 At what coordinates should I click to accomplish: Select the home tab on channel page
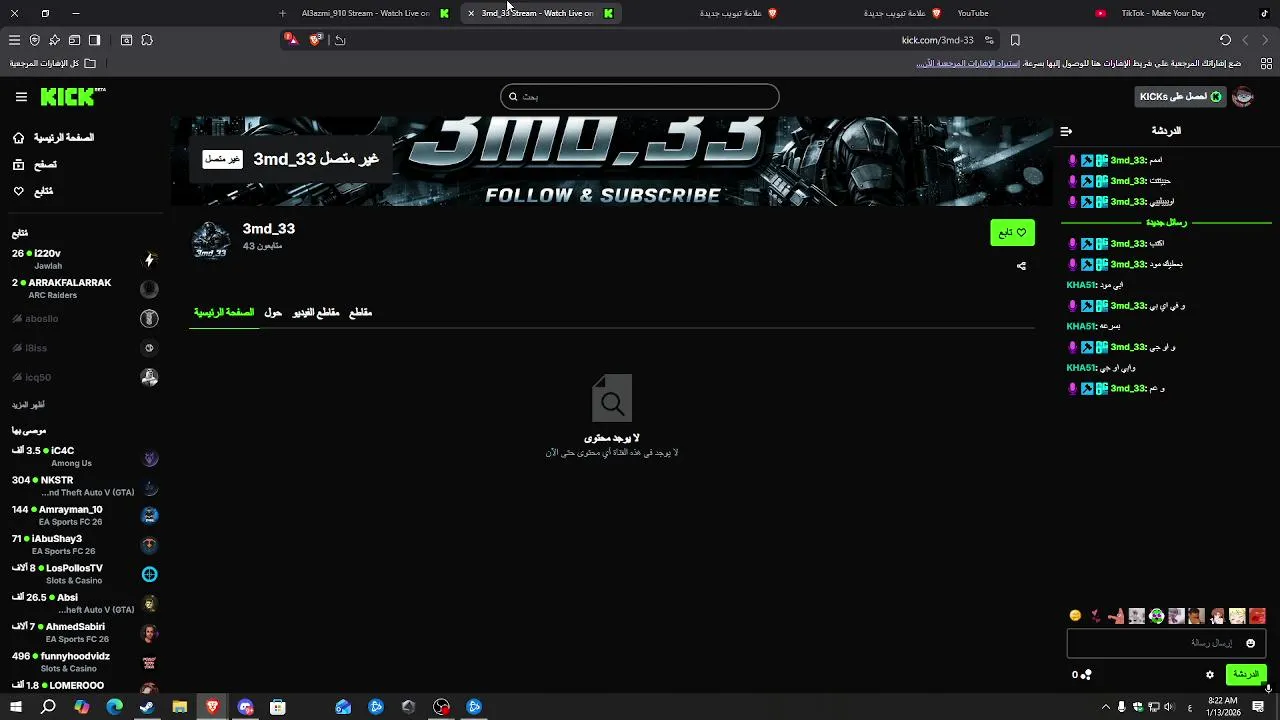(x=224, y=313)
